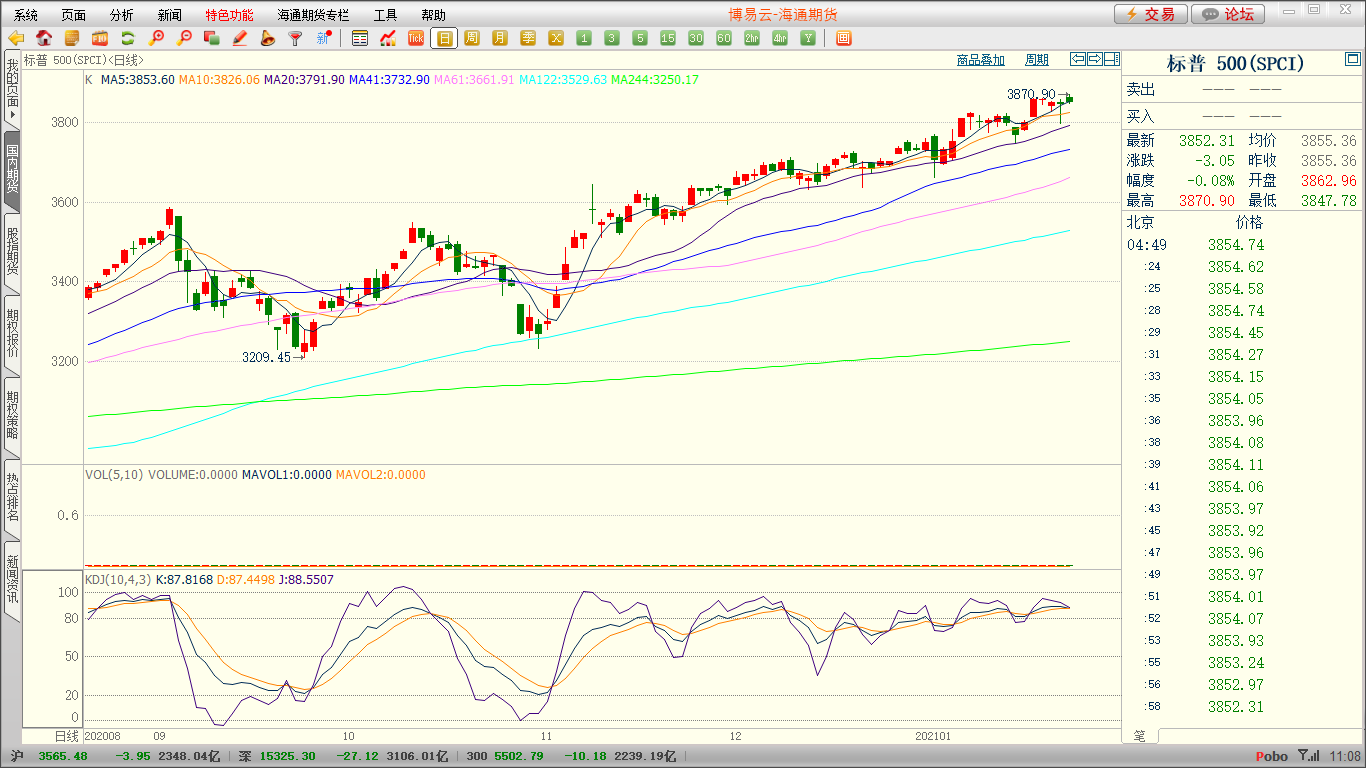Open the 周期 period dropdown link
The image size is (1366, 768).
(x=1037, y=60)
